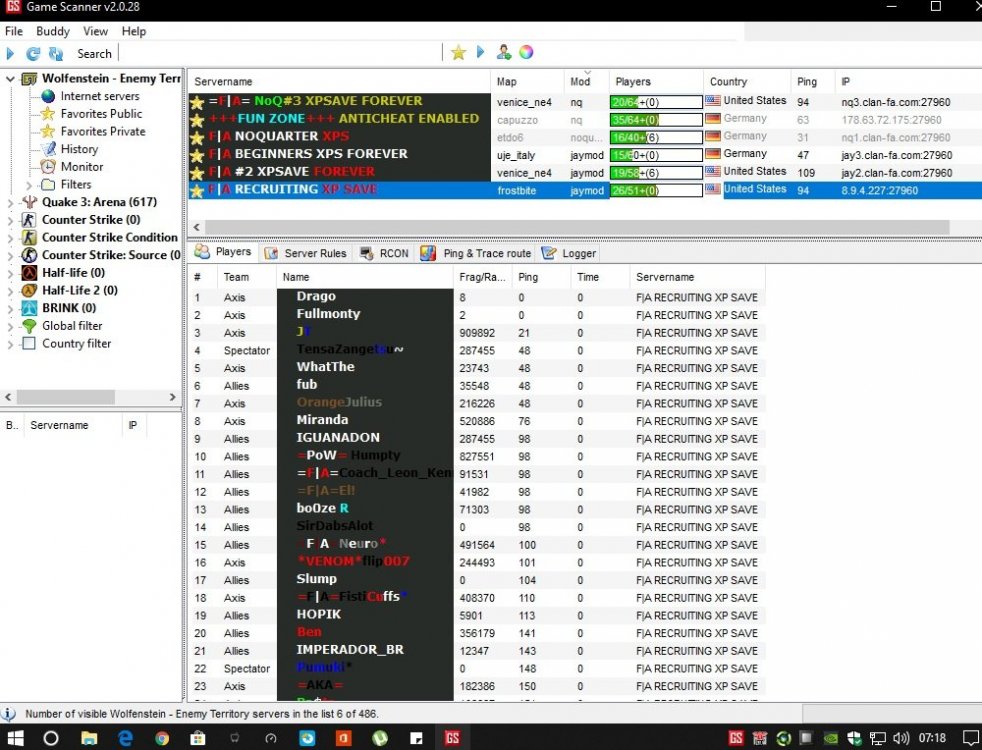
Task: Click the Quake 3: Arena game icon
Action: (x=29, y=202)
